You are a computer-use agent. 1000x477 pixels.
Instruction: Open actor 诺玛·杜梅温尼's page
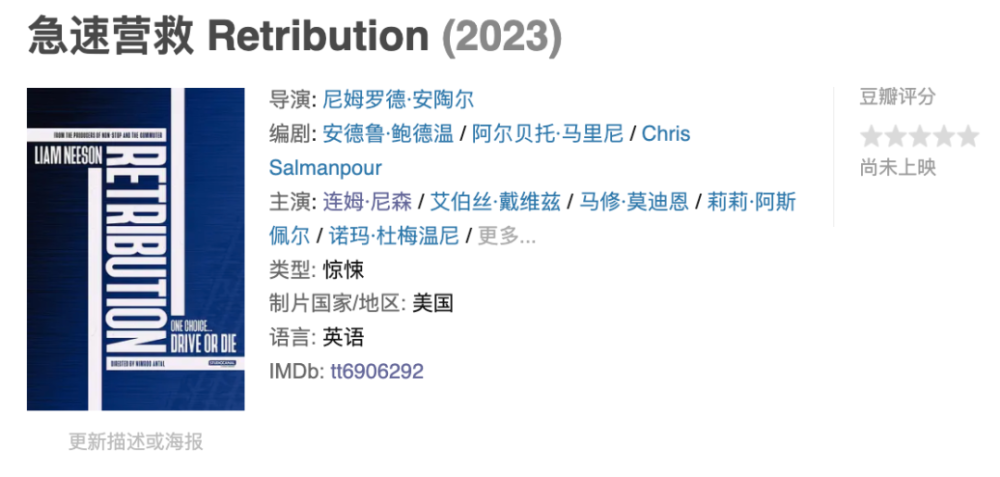(394, 236)
